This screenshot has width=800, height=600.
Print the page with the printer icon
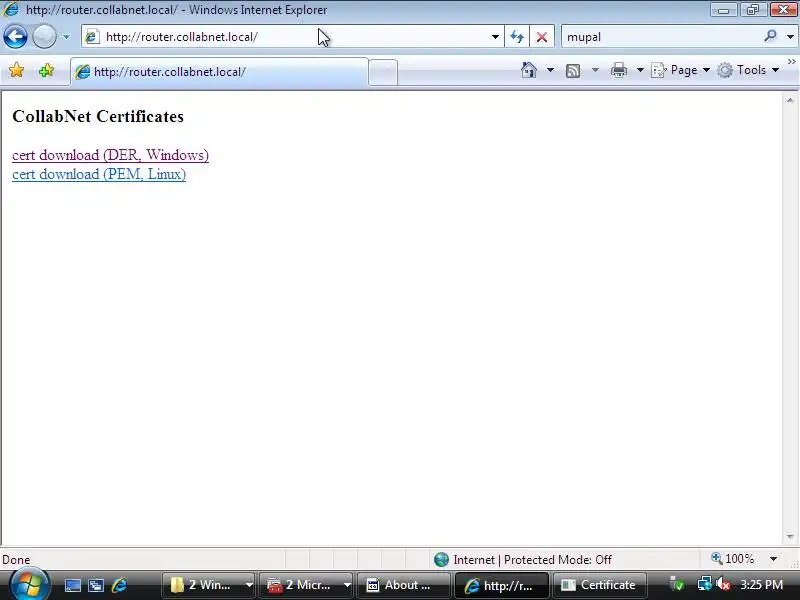pyautogui.click(x=618, y=70)
